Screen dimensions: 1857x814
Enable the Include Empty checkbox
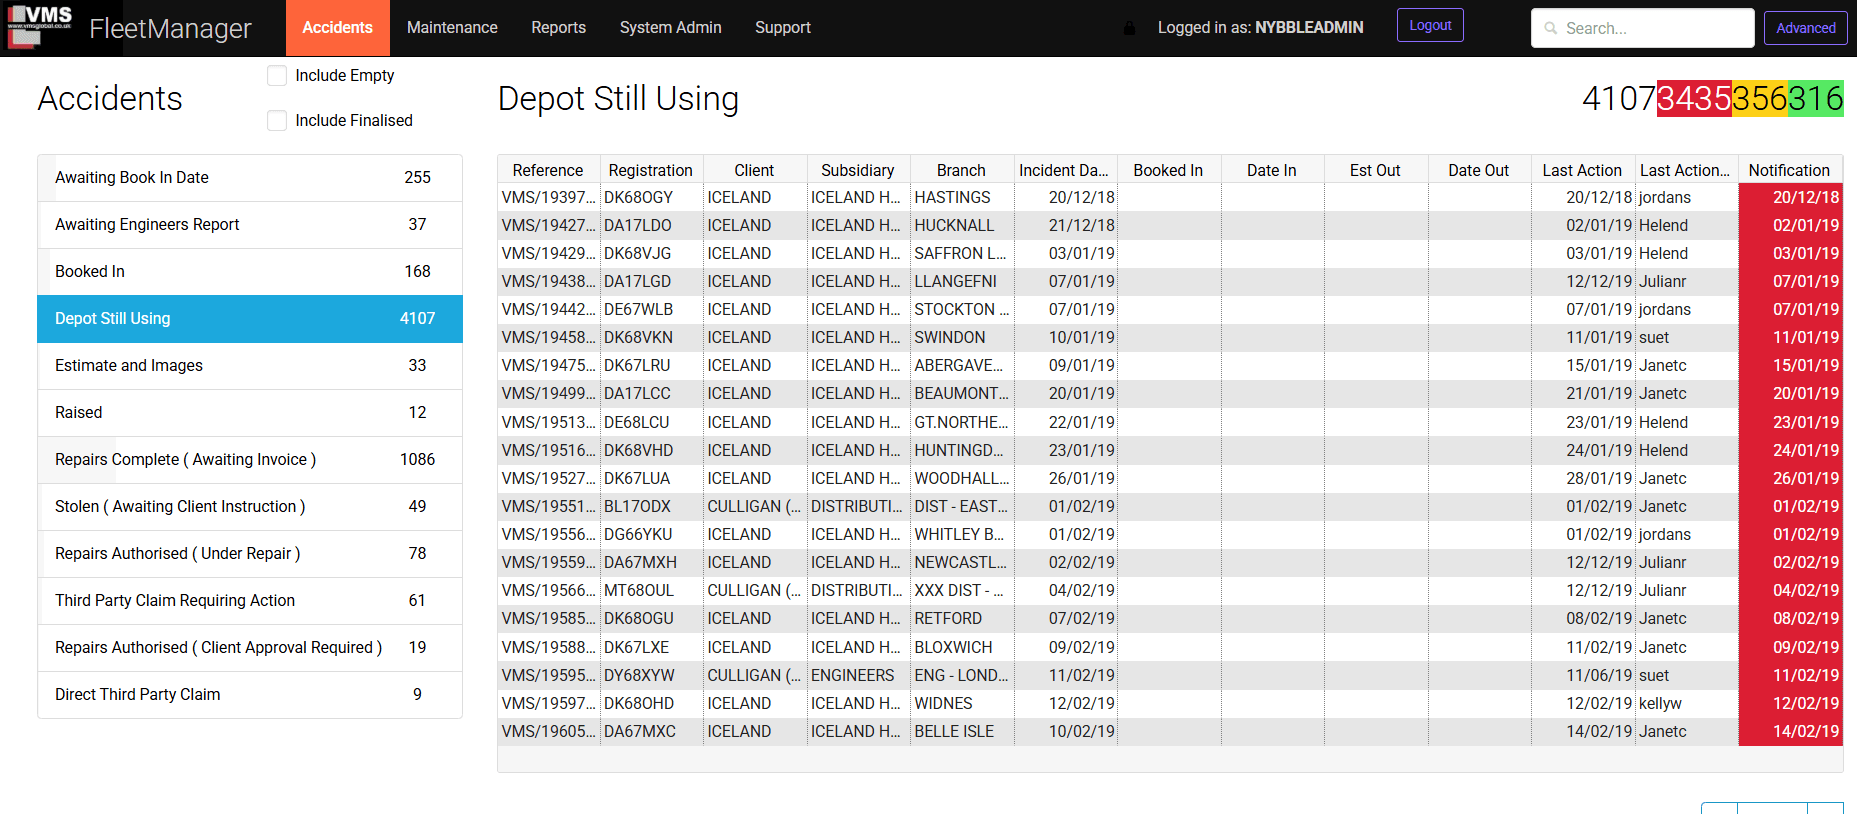click(x=277, y=76)
